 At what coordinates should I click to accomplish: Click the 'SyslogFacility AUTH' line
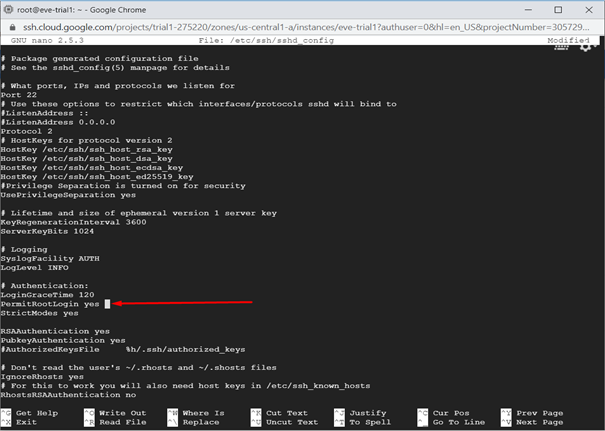50,258
